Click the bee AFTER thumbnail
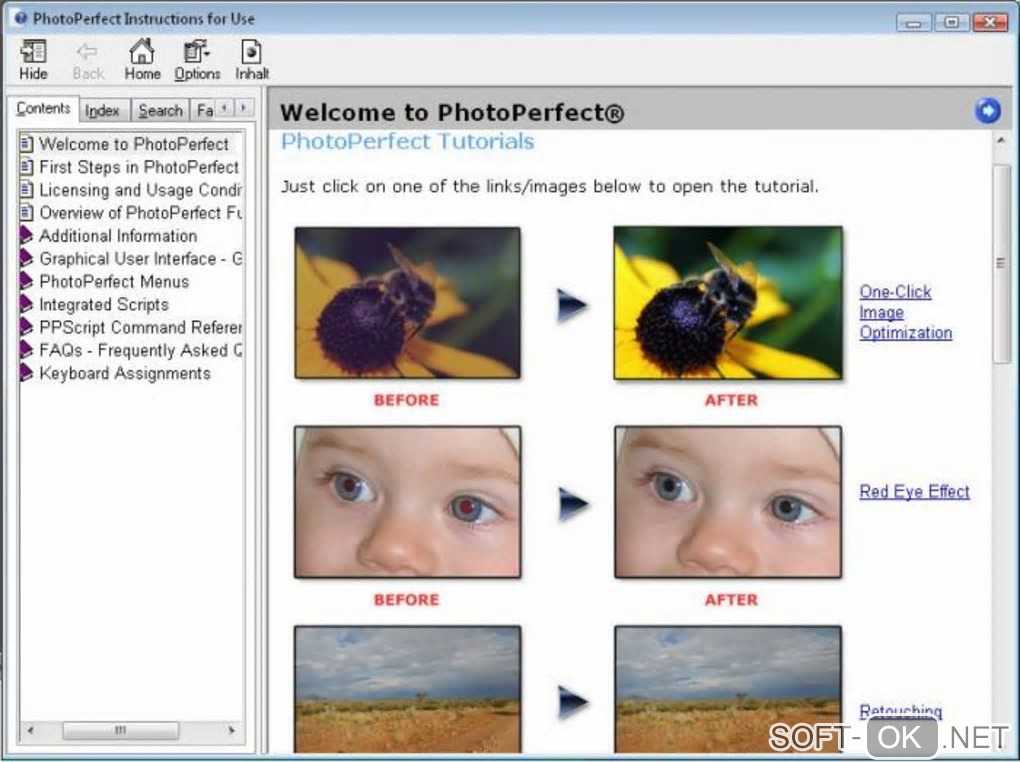The image size is (1020, 762). click(x=728, y=303)
